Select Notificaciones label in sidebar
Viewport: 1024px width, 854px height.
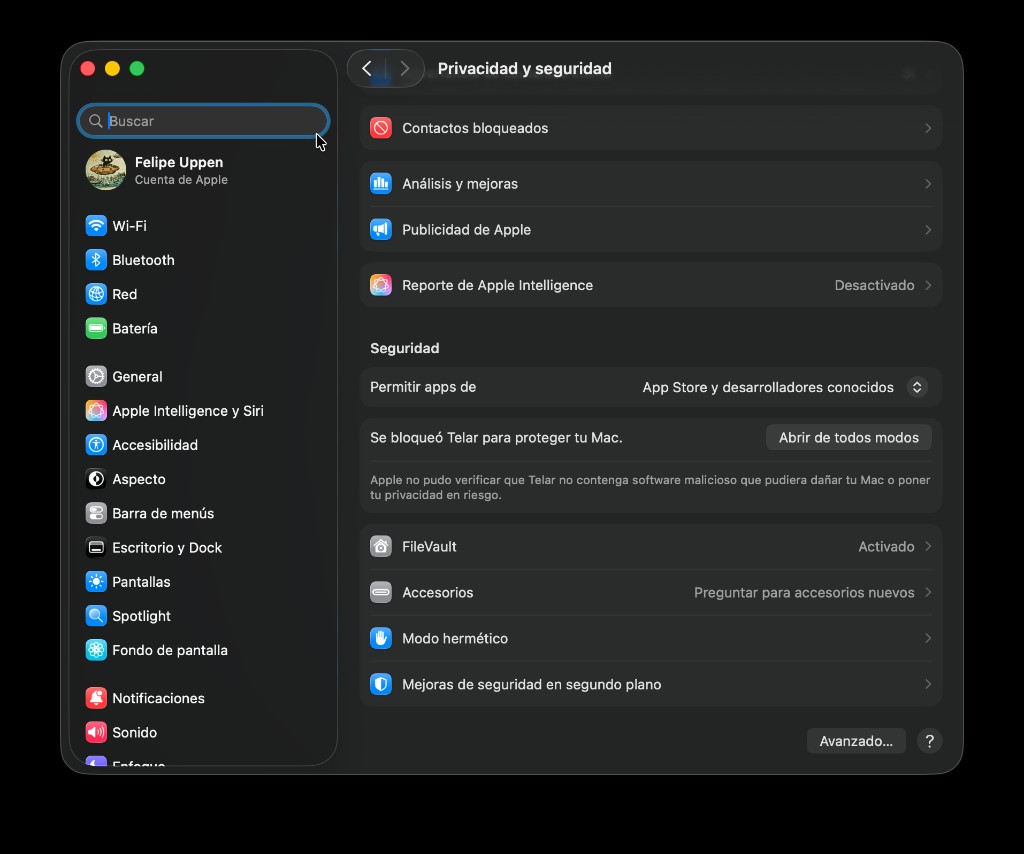[158, 698]
